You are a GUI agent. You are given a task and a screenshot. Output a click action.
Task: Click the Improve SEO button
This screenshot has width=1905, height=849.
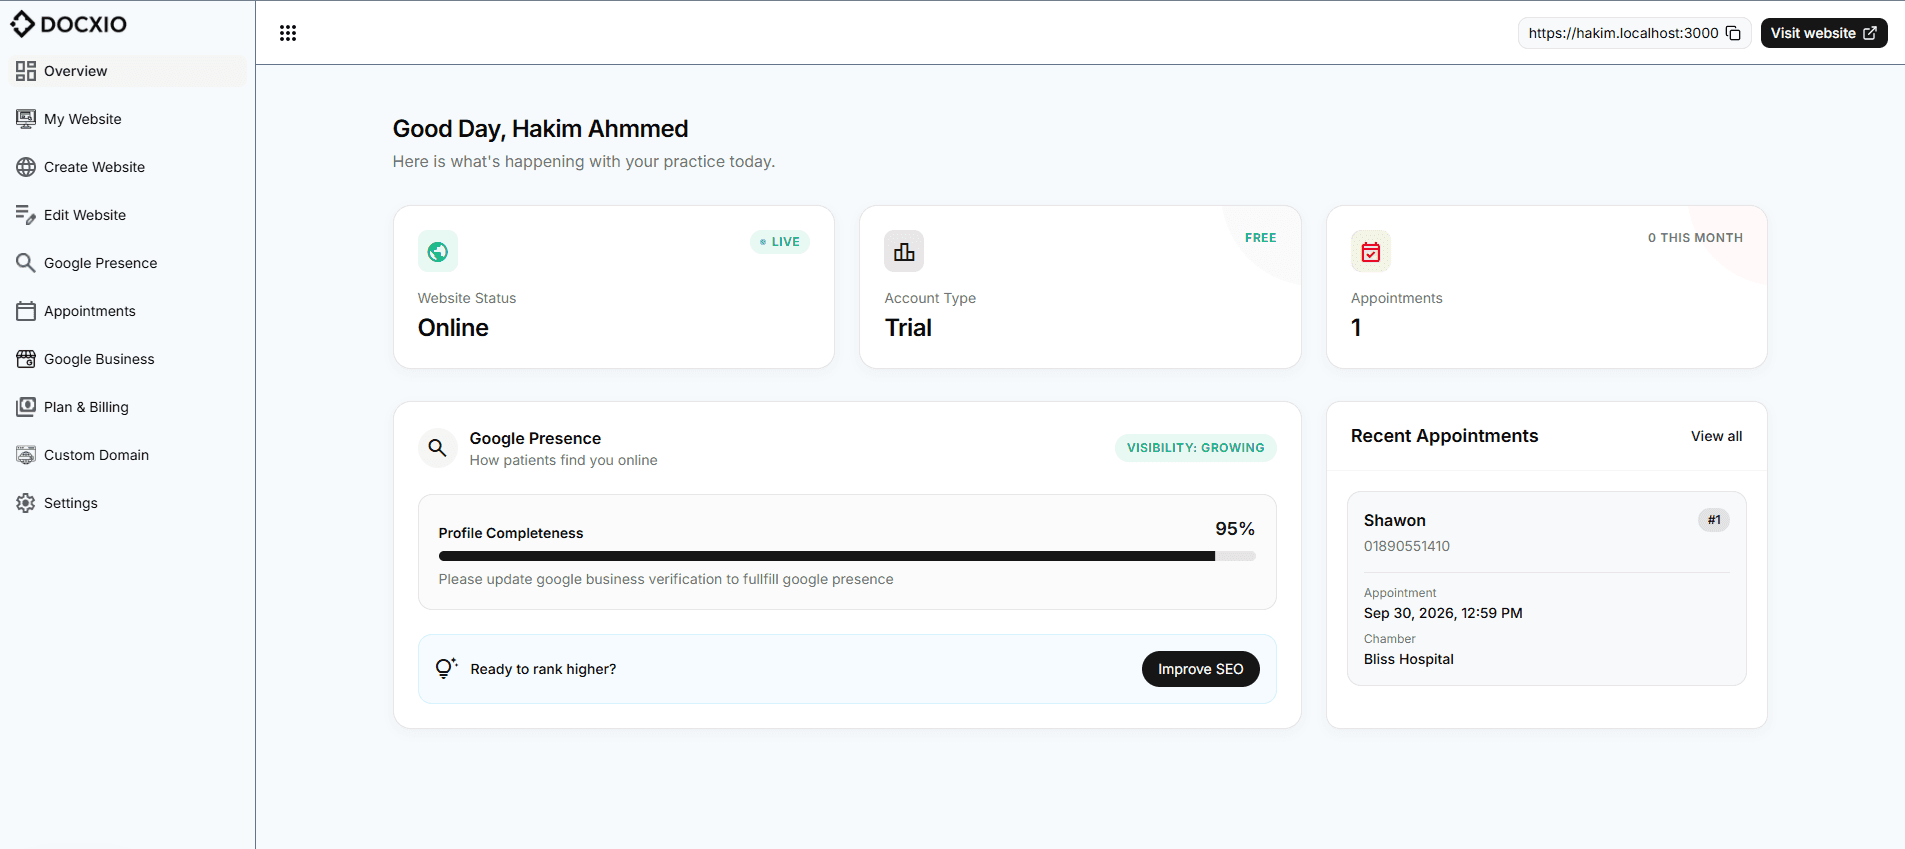point(1200,669)
